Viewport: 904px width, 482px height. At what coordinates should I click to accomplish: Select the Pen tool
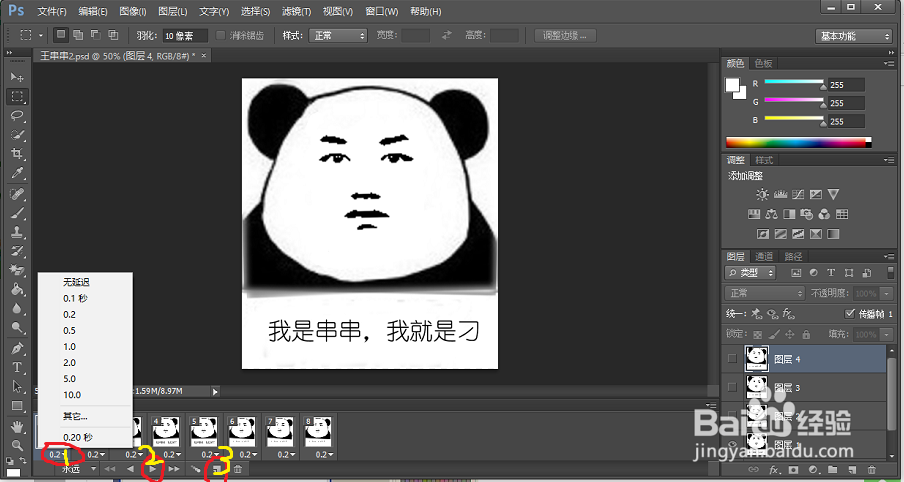(x=17, y=348)
